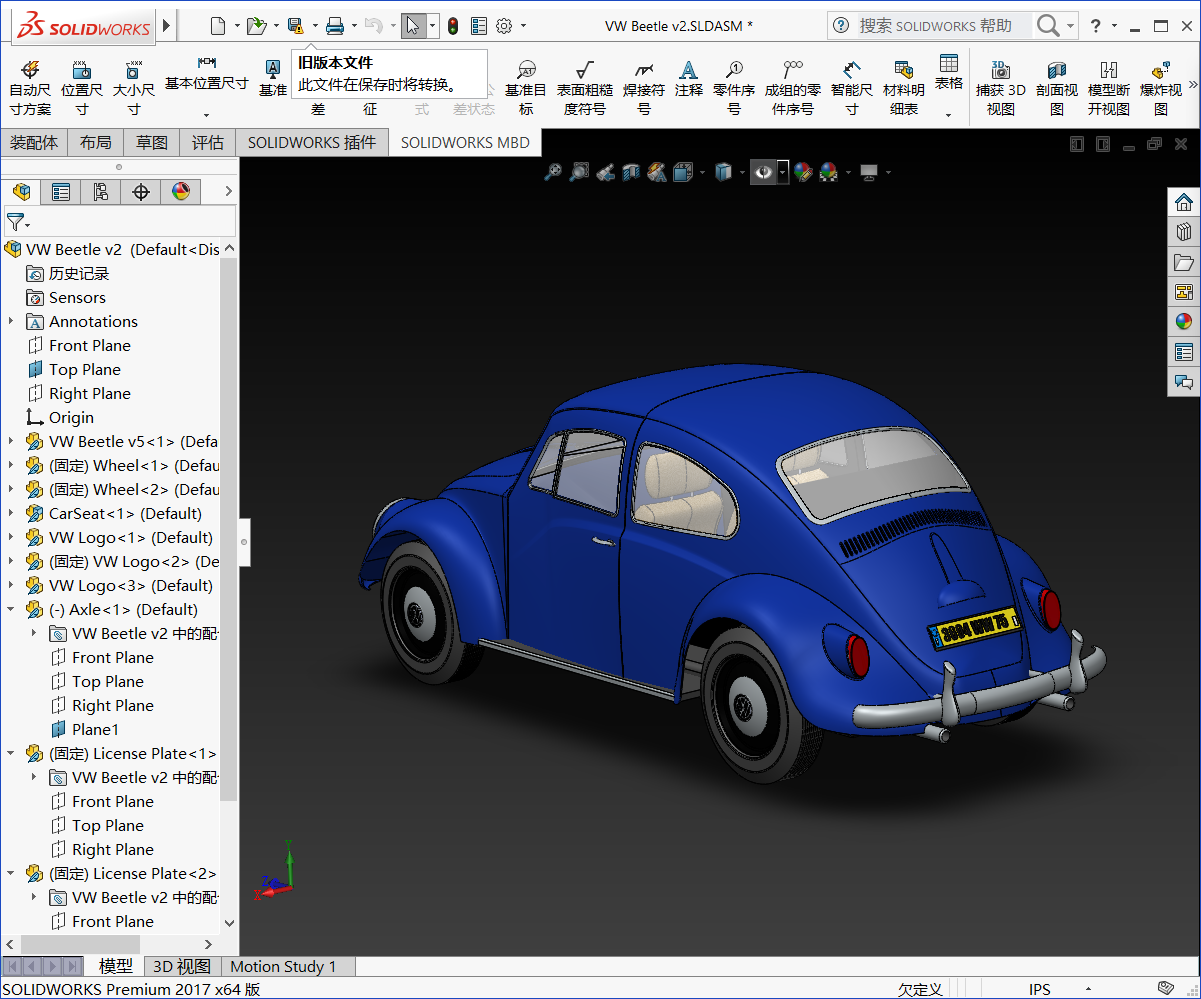Click Previous View icon in view toolbar
Screen dimensions: 1201x999
tap(605, 172)
